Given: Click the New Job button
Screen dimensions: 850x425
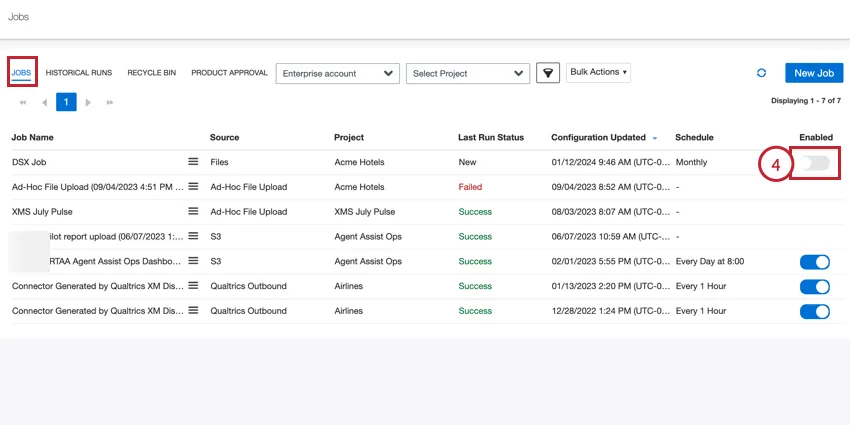Looking at the screenshot, I should pyautogui.click(x=813, y=73).
